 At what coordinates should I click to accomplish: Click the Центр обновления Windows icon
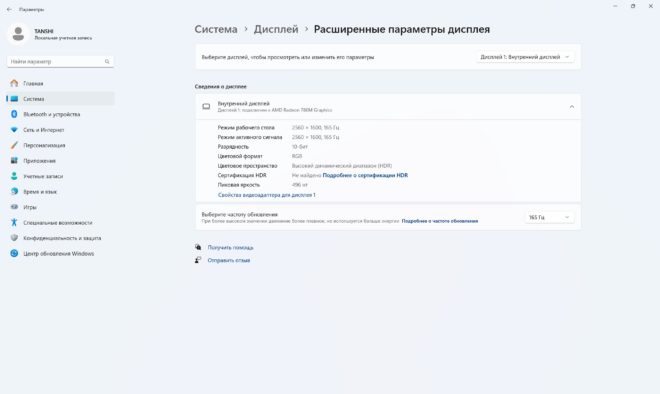(x=14, y=253)
